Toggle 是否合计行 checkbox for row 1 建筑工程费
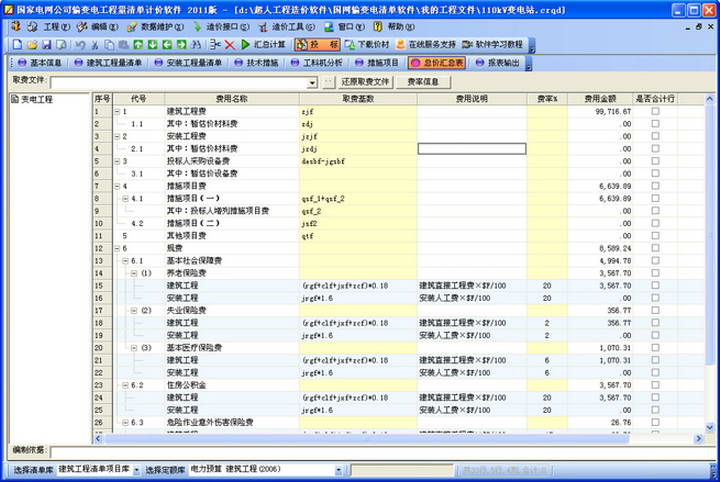 pyautogui.click(x=655, y=111)
